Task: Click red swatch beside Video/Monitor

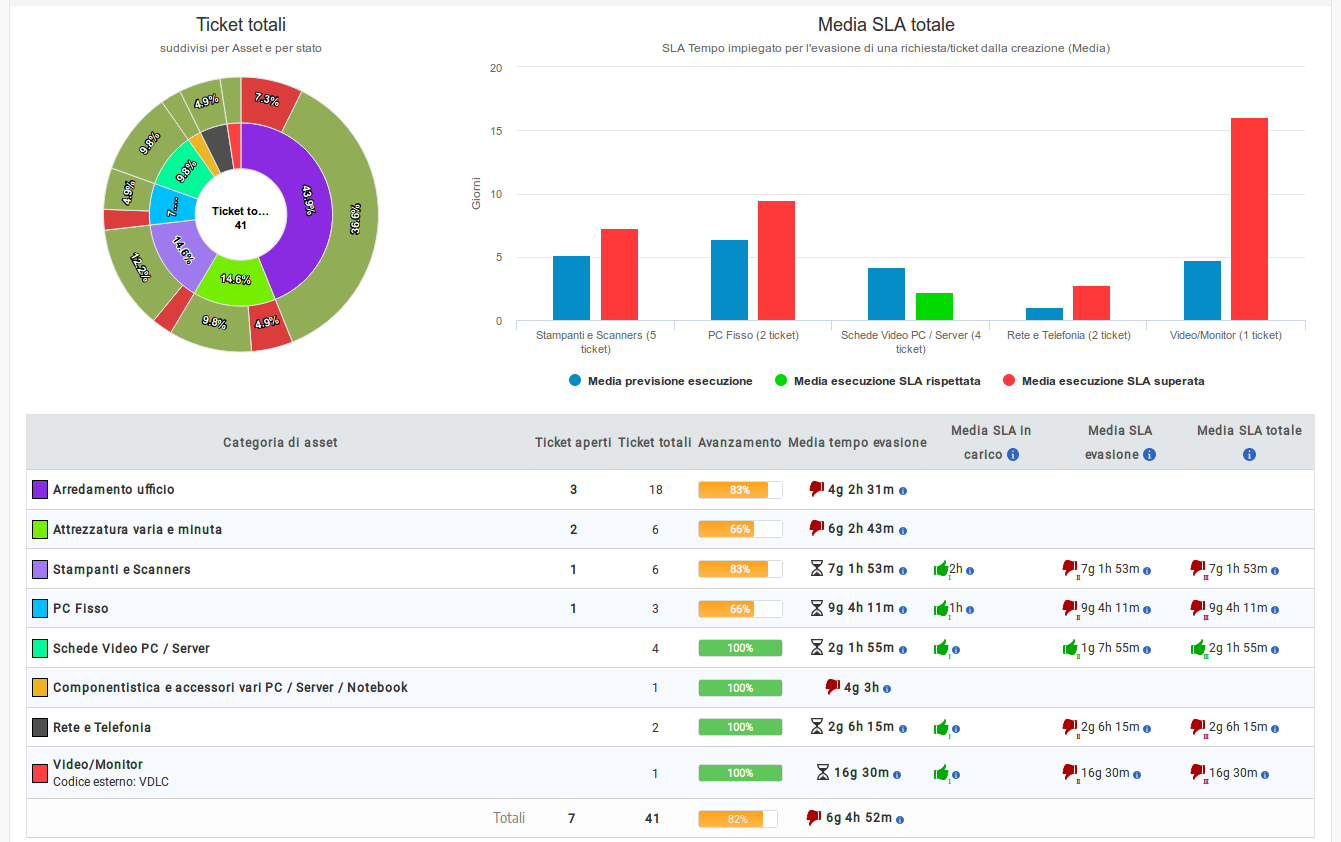Action: pyautogui.click(x=40, y=772)
